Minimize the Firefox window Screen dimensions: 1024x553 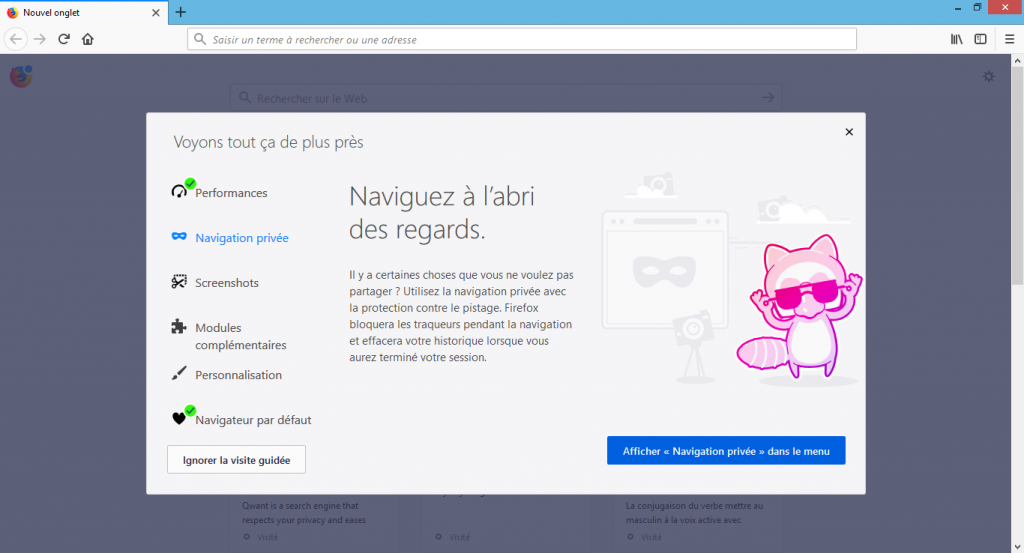coord(958,8)
